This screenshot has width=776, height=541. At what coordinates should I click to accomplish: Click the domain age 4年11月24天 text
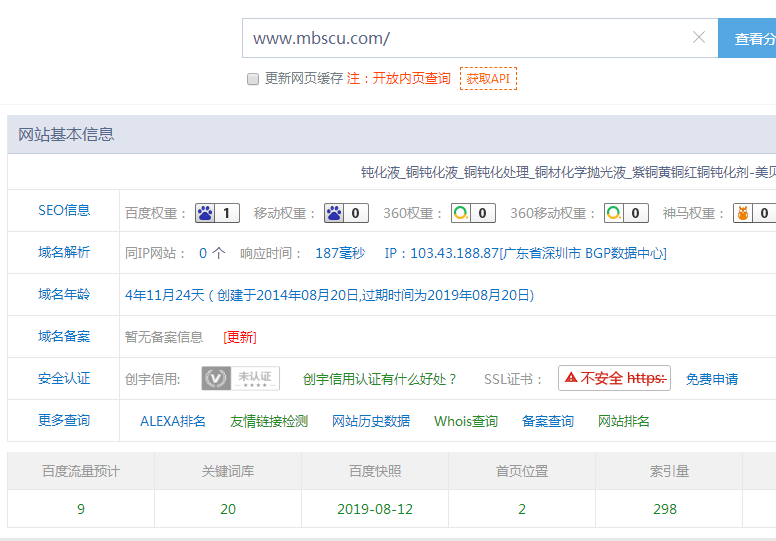click(164, 295)
